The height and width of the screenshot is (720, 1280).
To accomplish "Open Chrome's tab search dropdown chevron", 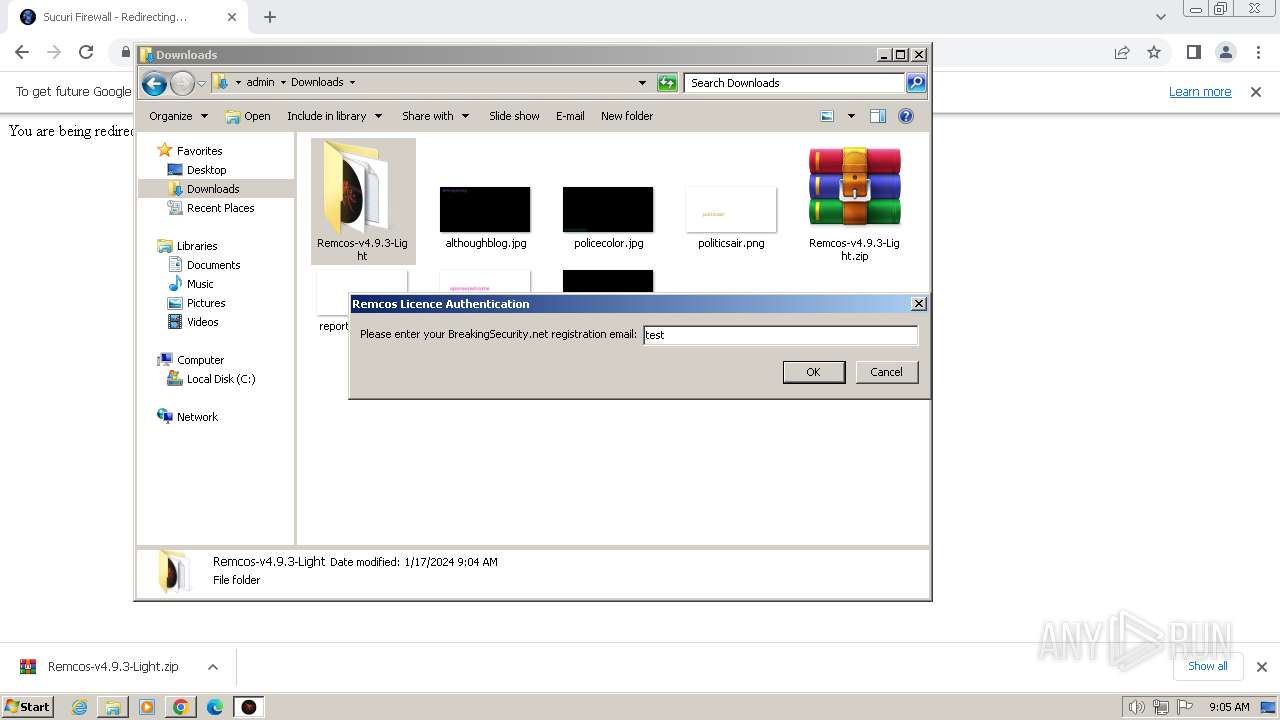I will click(1160, 17).
